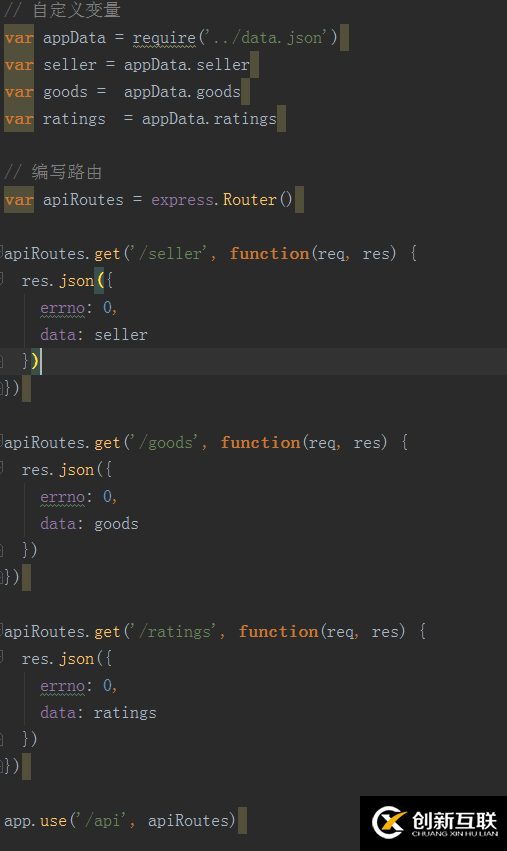507x851 pixels.
Task: Click 'res.json' inside the /ratings handler
Action: tap(58, 658)
